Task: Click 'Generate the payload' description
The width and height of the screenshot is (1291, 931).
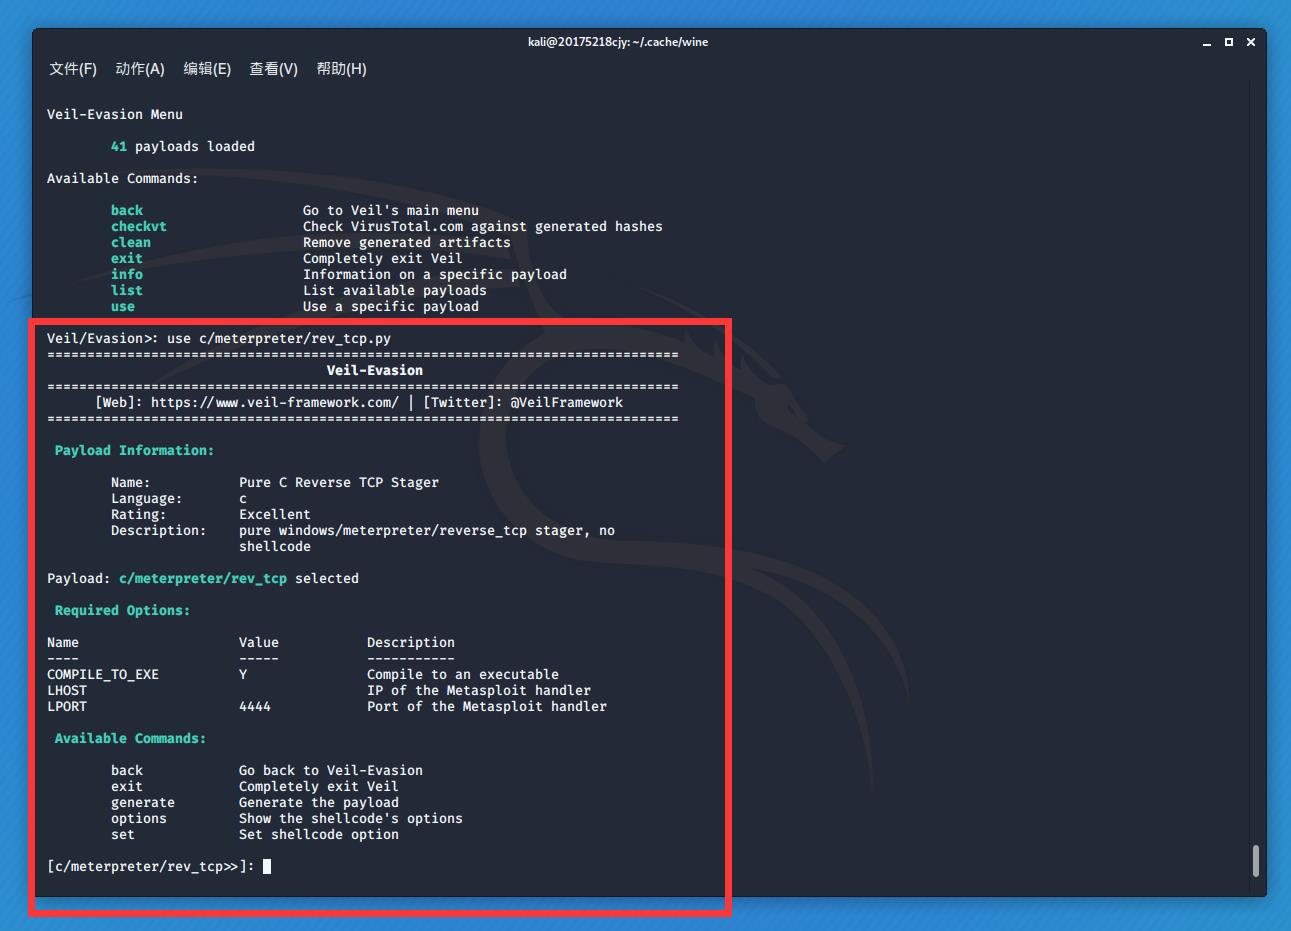Action: tap(319, 802)
